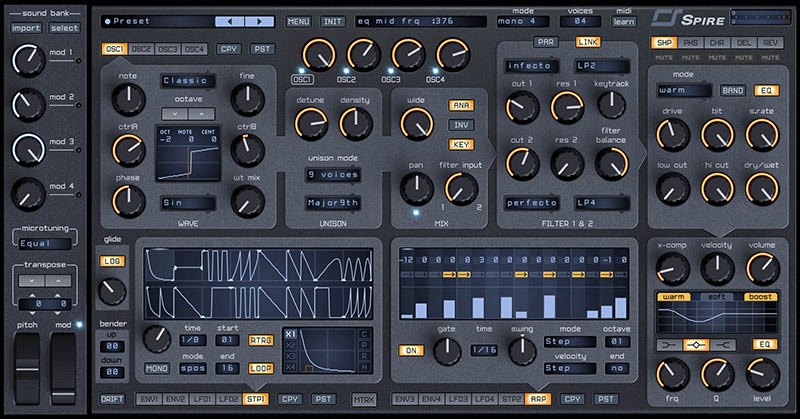Open the LP2 filter mode dropdown
Screen dimensions: 800x419
(x=602, y=66)
